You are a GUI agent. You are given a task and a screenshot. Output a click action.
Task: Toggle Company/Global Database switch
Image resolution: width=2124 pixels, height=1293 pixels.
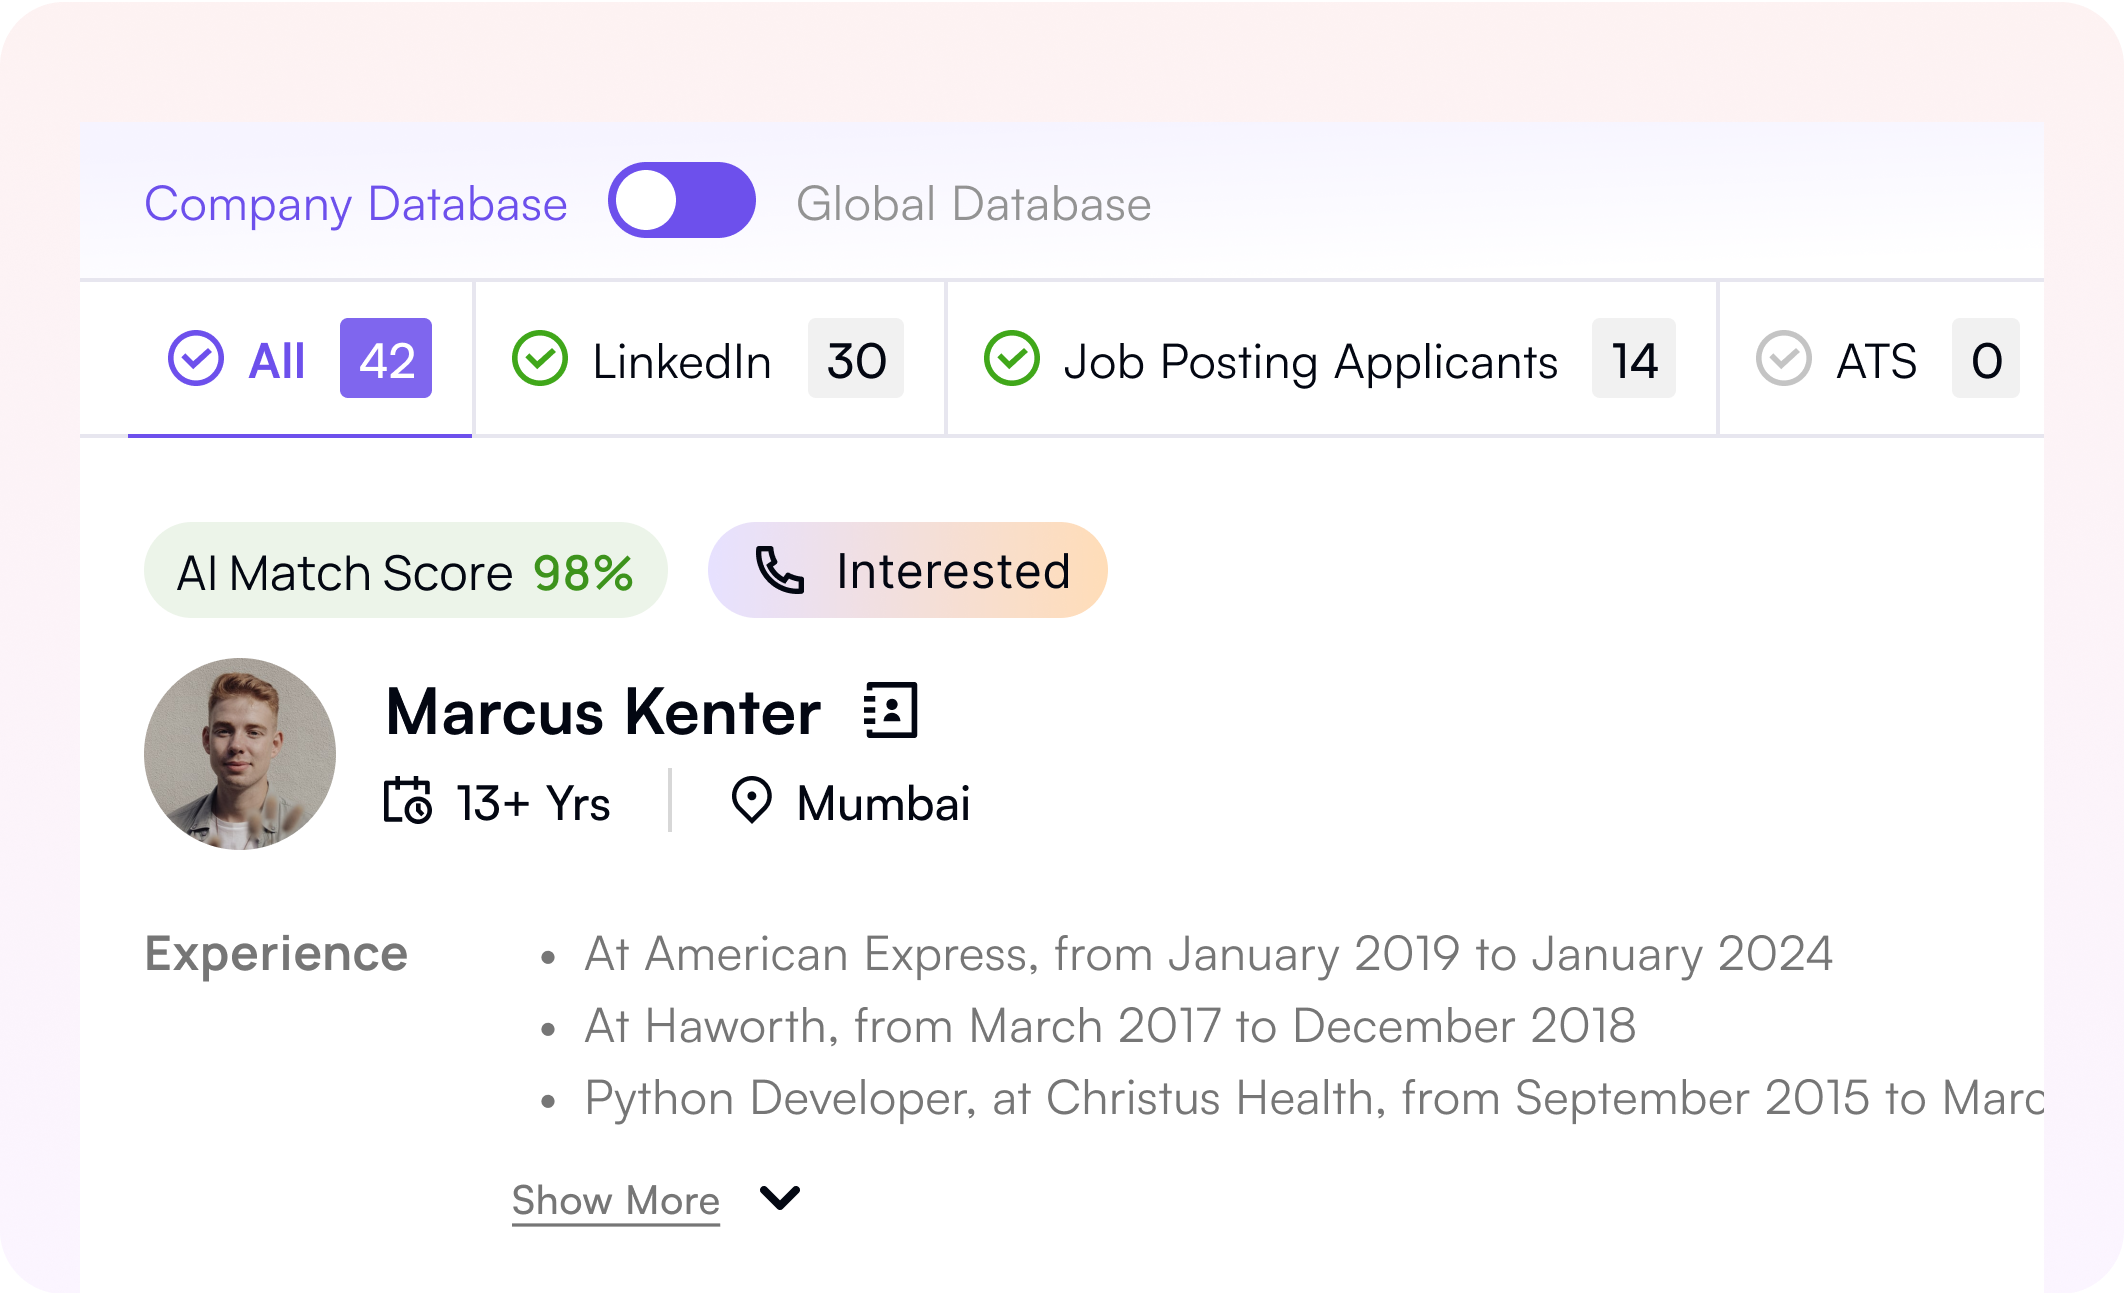pyautogui.click(x=682, y=201)
